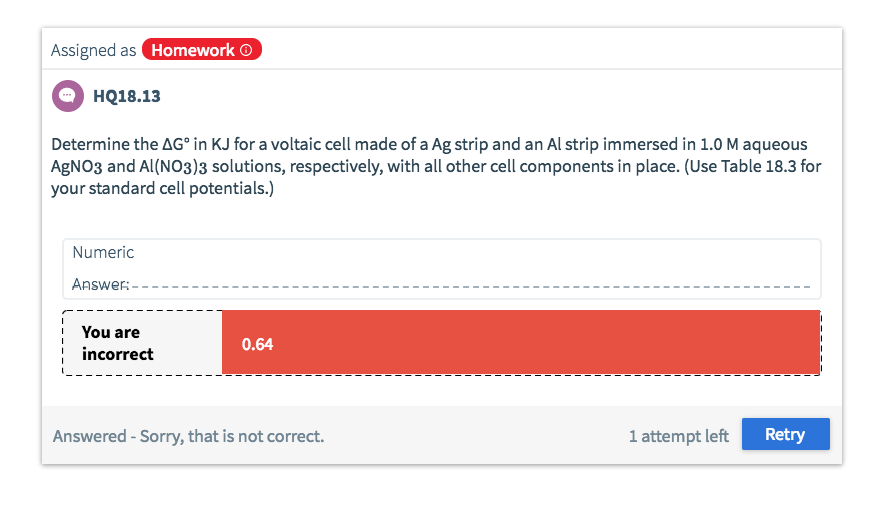Select the HQ18.13 question title
The image size is (894, 526).
(x=127, y=96)
